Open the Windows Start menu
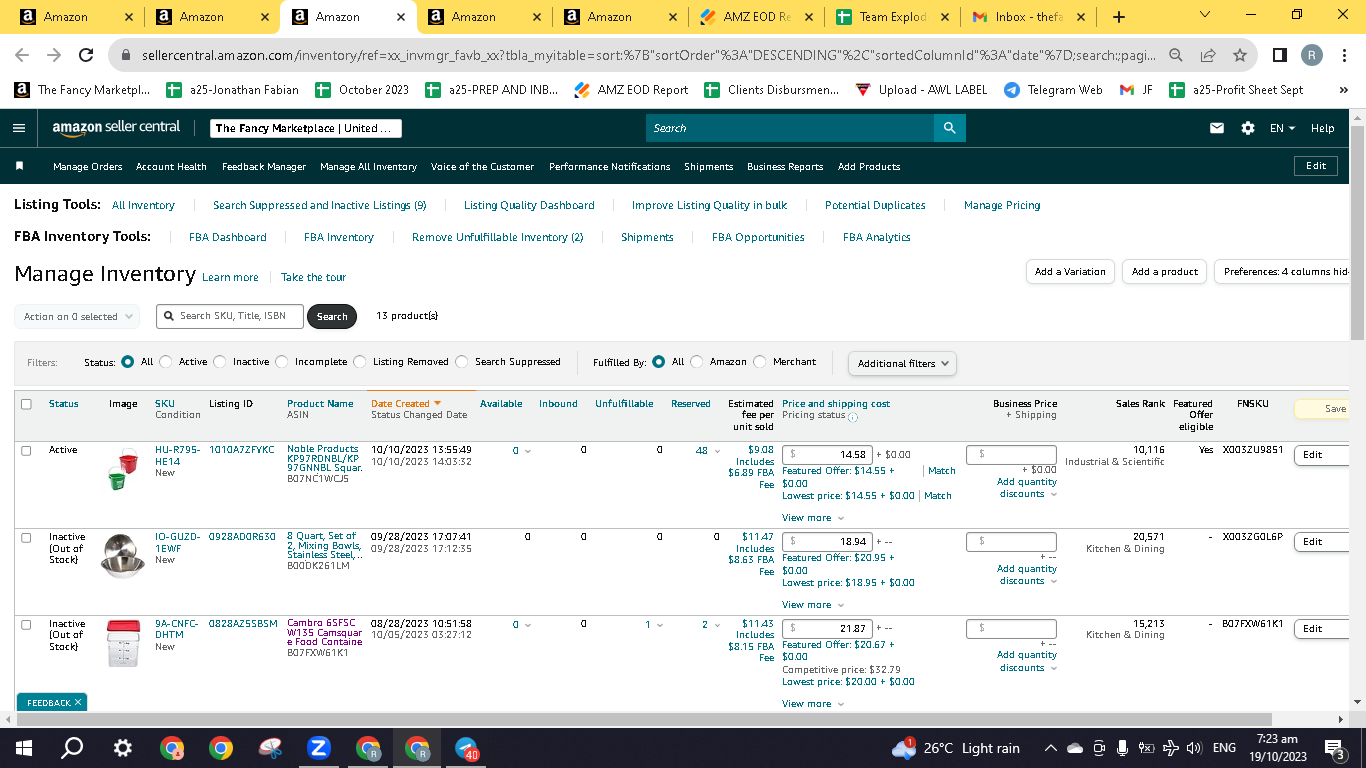1366x768 pixels. pyautogui.click(x=24, y=748)
